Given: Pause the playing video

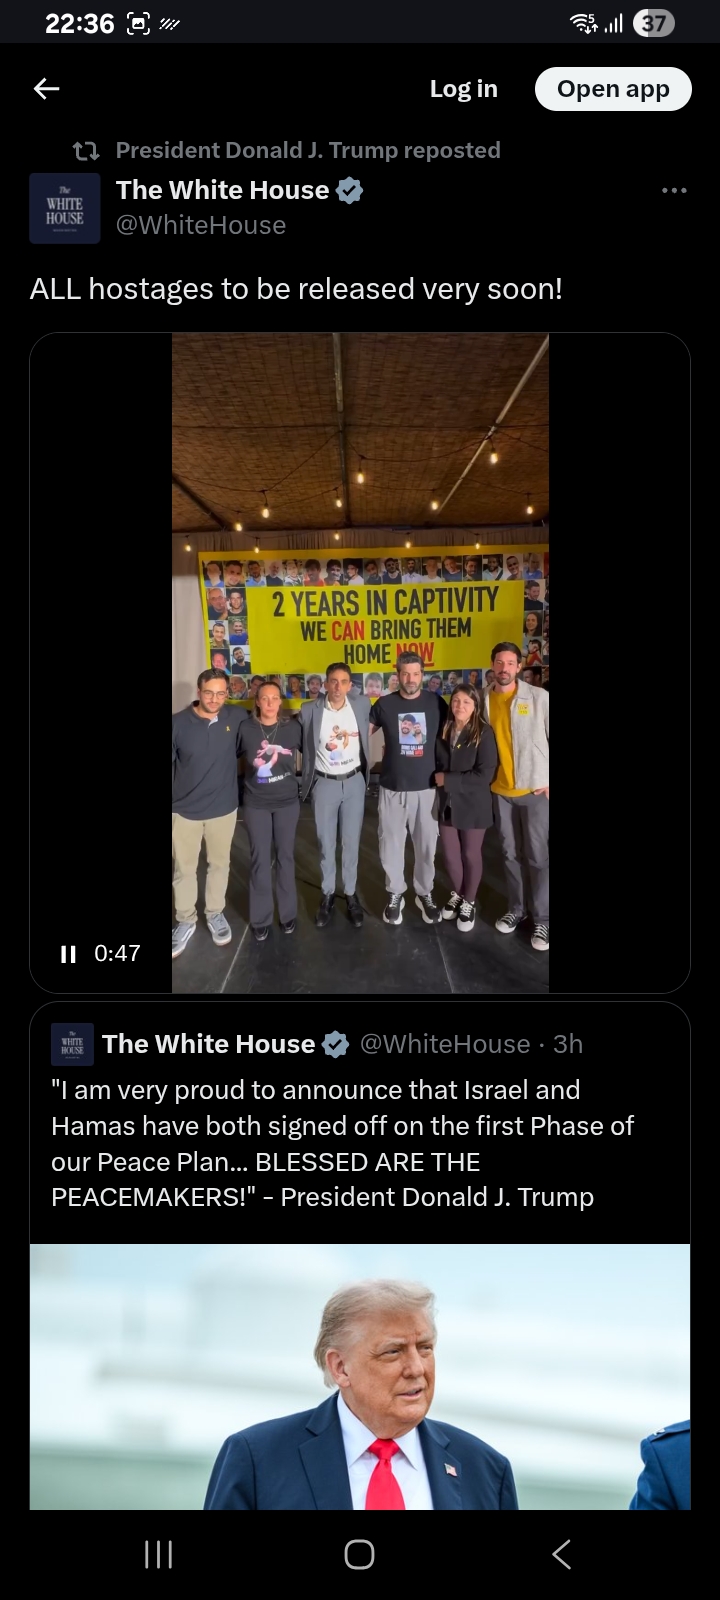Looking at the screenshot, I should [x=68, y=954].
